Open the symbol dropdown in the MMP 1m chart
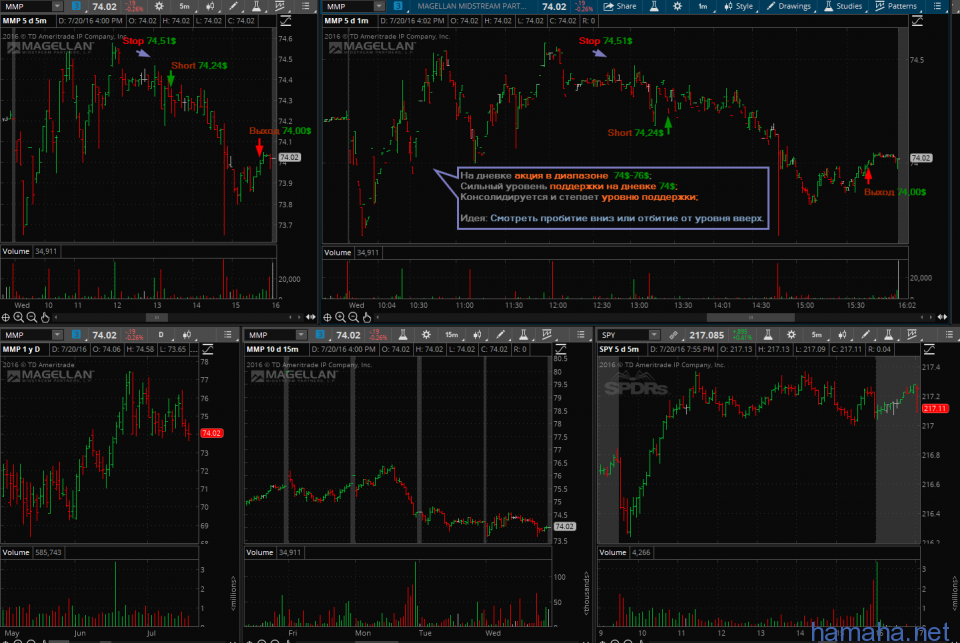The image size is (960, 643). 379,6
